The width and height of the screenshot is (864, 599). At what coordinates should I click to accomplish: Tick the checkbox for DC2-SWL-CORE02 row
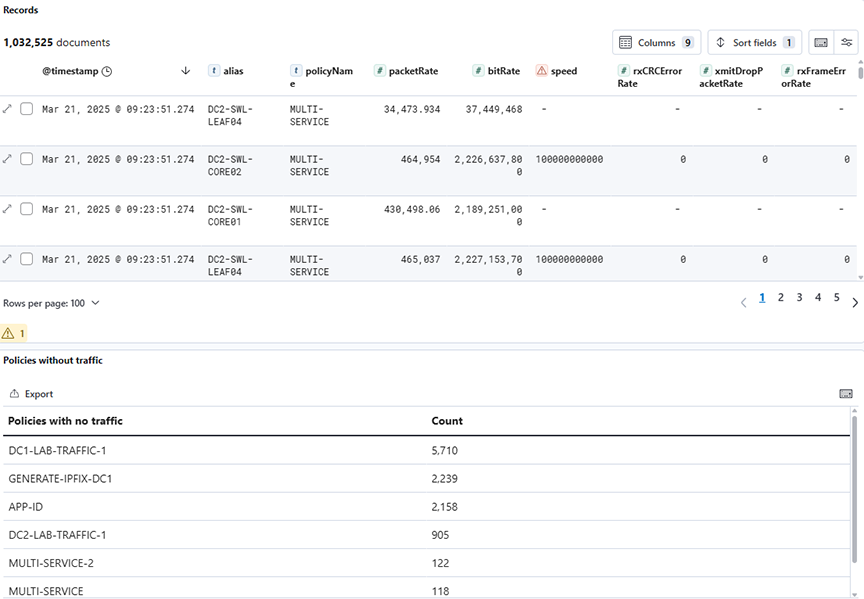click(27, 159)
